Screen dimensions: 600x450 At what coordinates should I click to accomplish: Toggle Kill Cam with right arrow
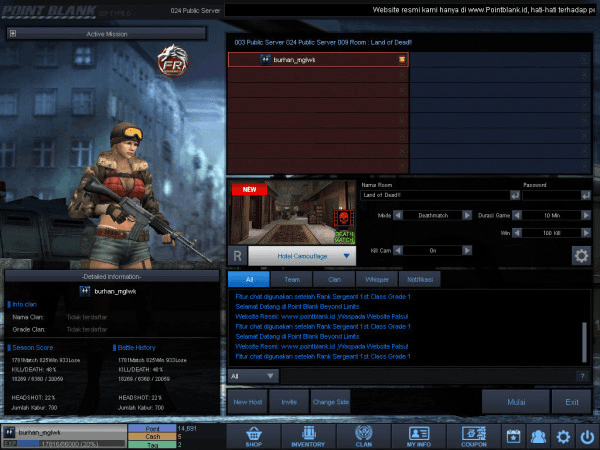[467, 251]
